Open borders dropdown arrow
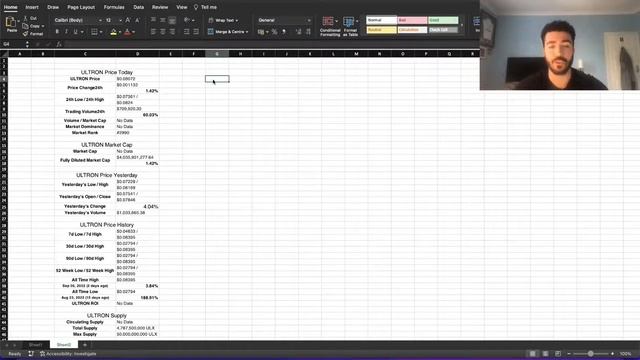Screen dimensions: 640x360 101,32
